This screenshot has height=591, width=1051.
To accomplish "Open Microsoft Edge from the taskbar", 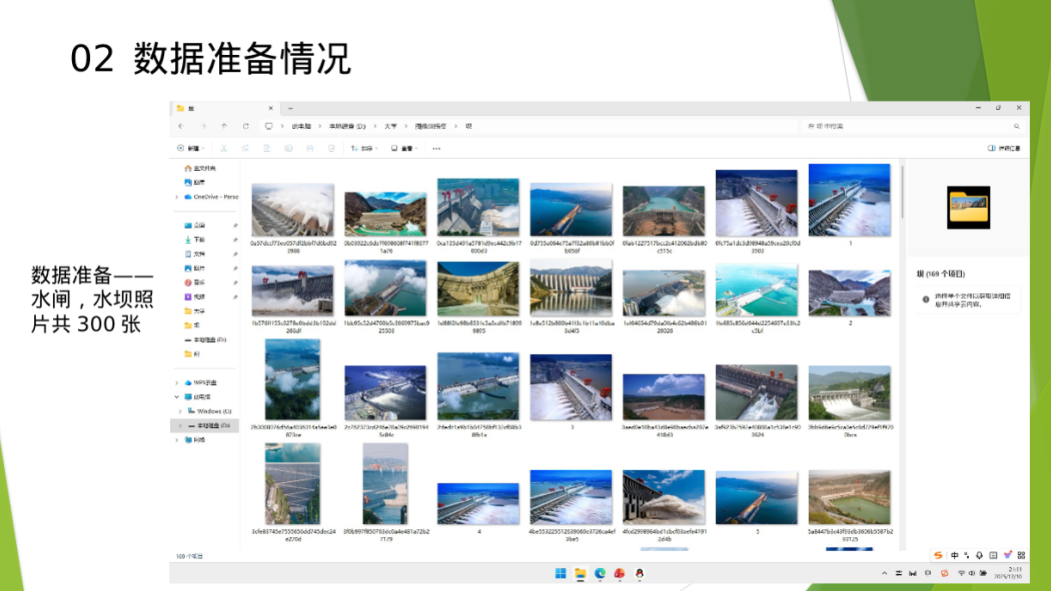I will (x=600, y=573).
